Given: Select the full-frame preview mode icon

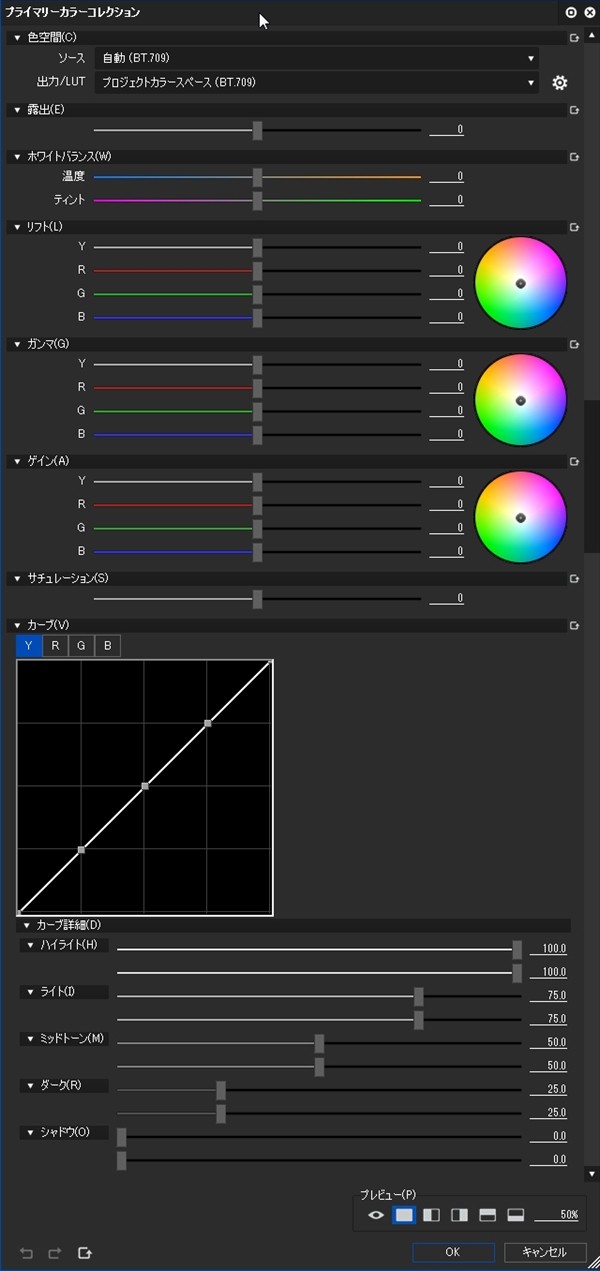Looking at the screenshot, I should coord(404,1215).
